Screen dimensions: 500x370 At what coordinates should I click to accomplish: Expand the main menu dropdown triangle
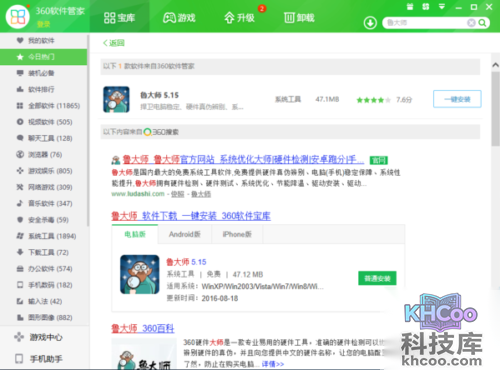442,7
